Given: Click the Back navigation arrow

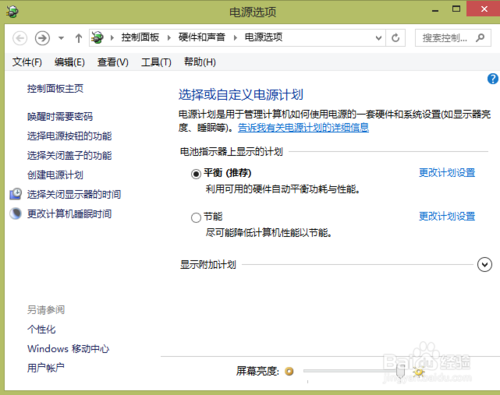Looking at the screenshot, I should coord(20,38).
